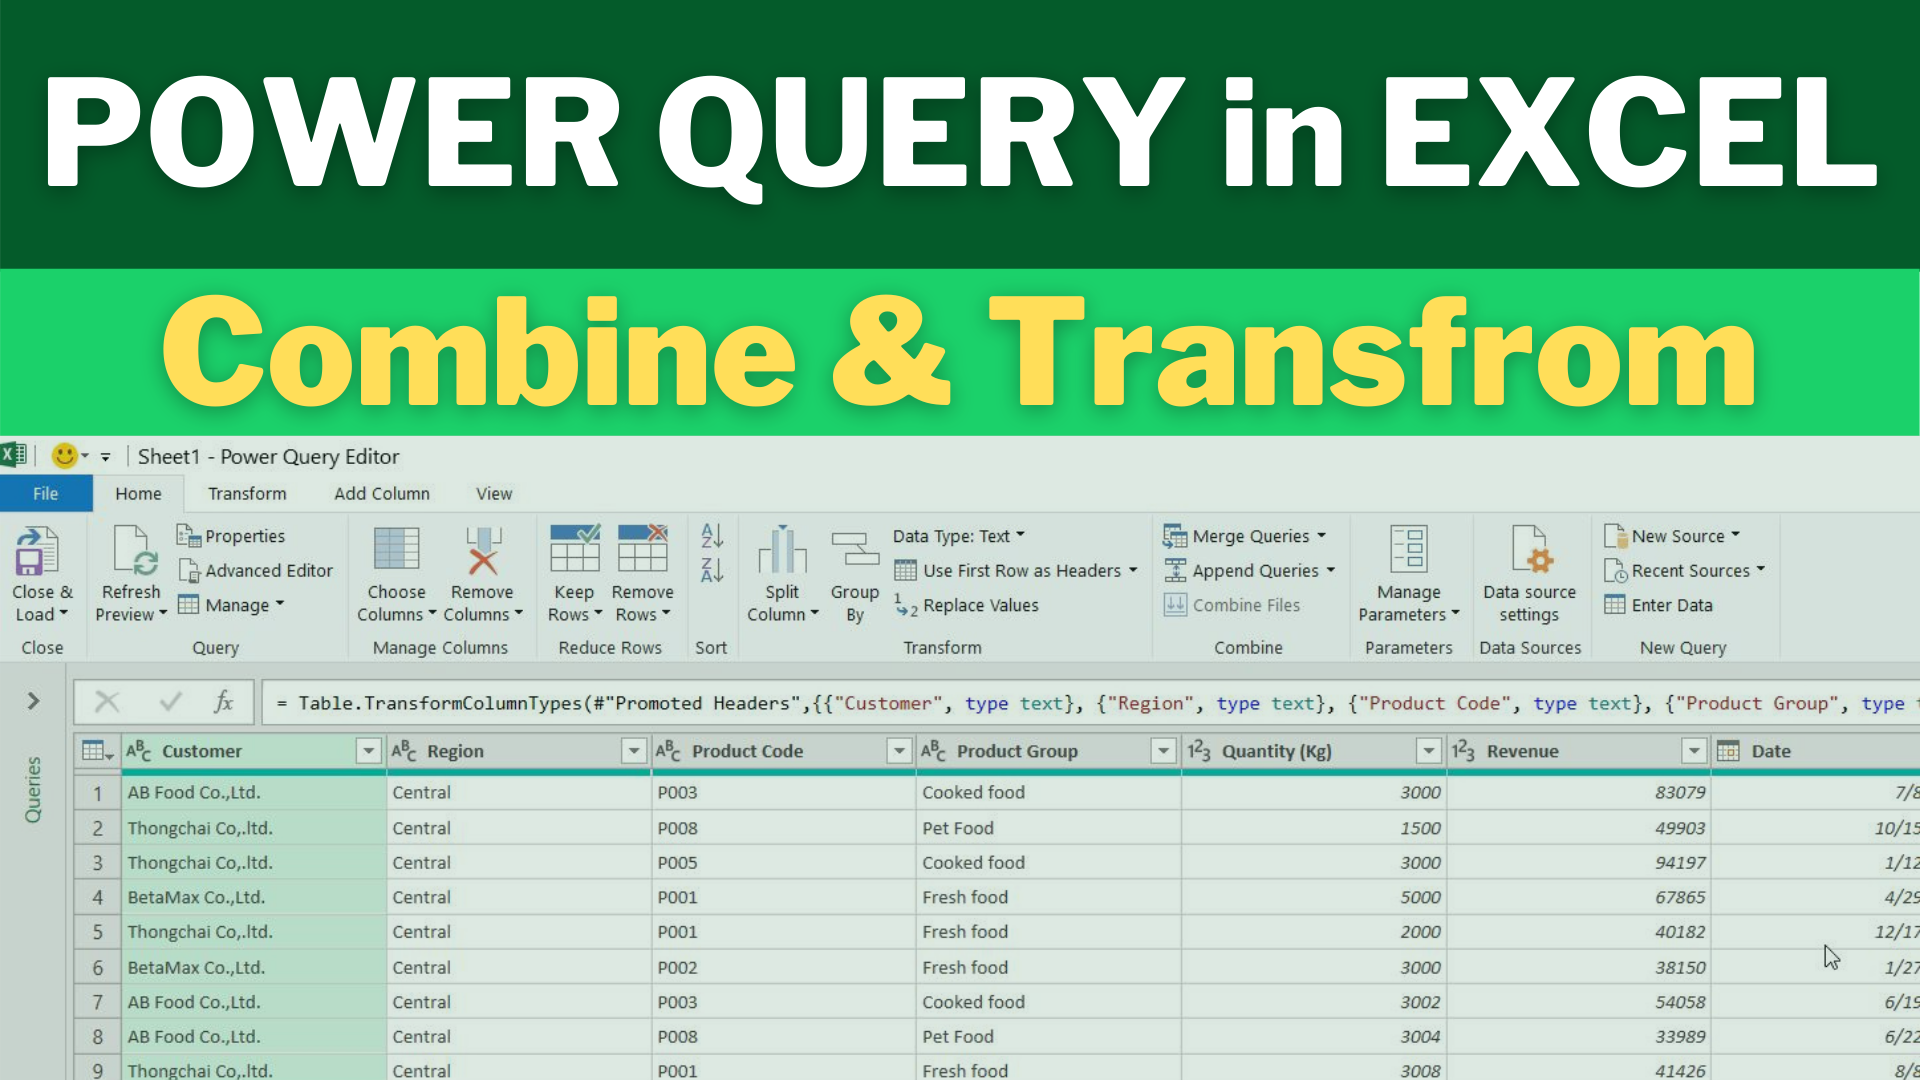This screenshot has width=1920, height=1080.
Task: Click the Group By icon
Action: pos(855,550)
